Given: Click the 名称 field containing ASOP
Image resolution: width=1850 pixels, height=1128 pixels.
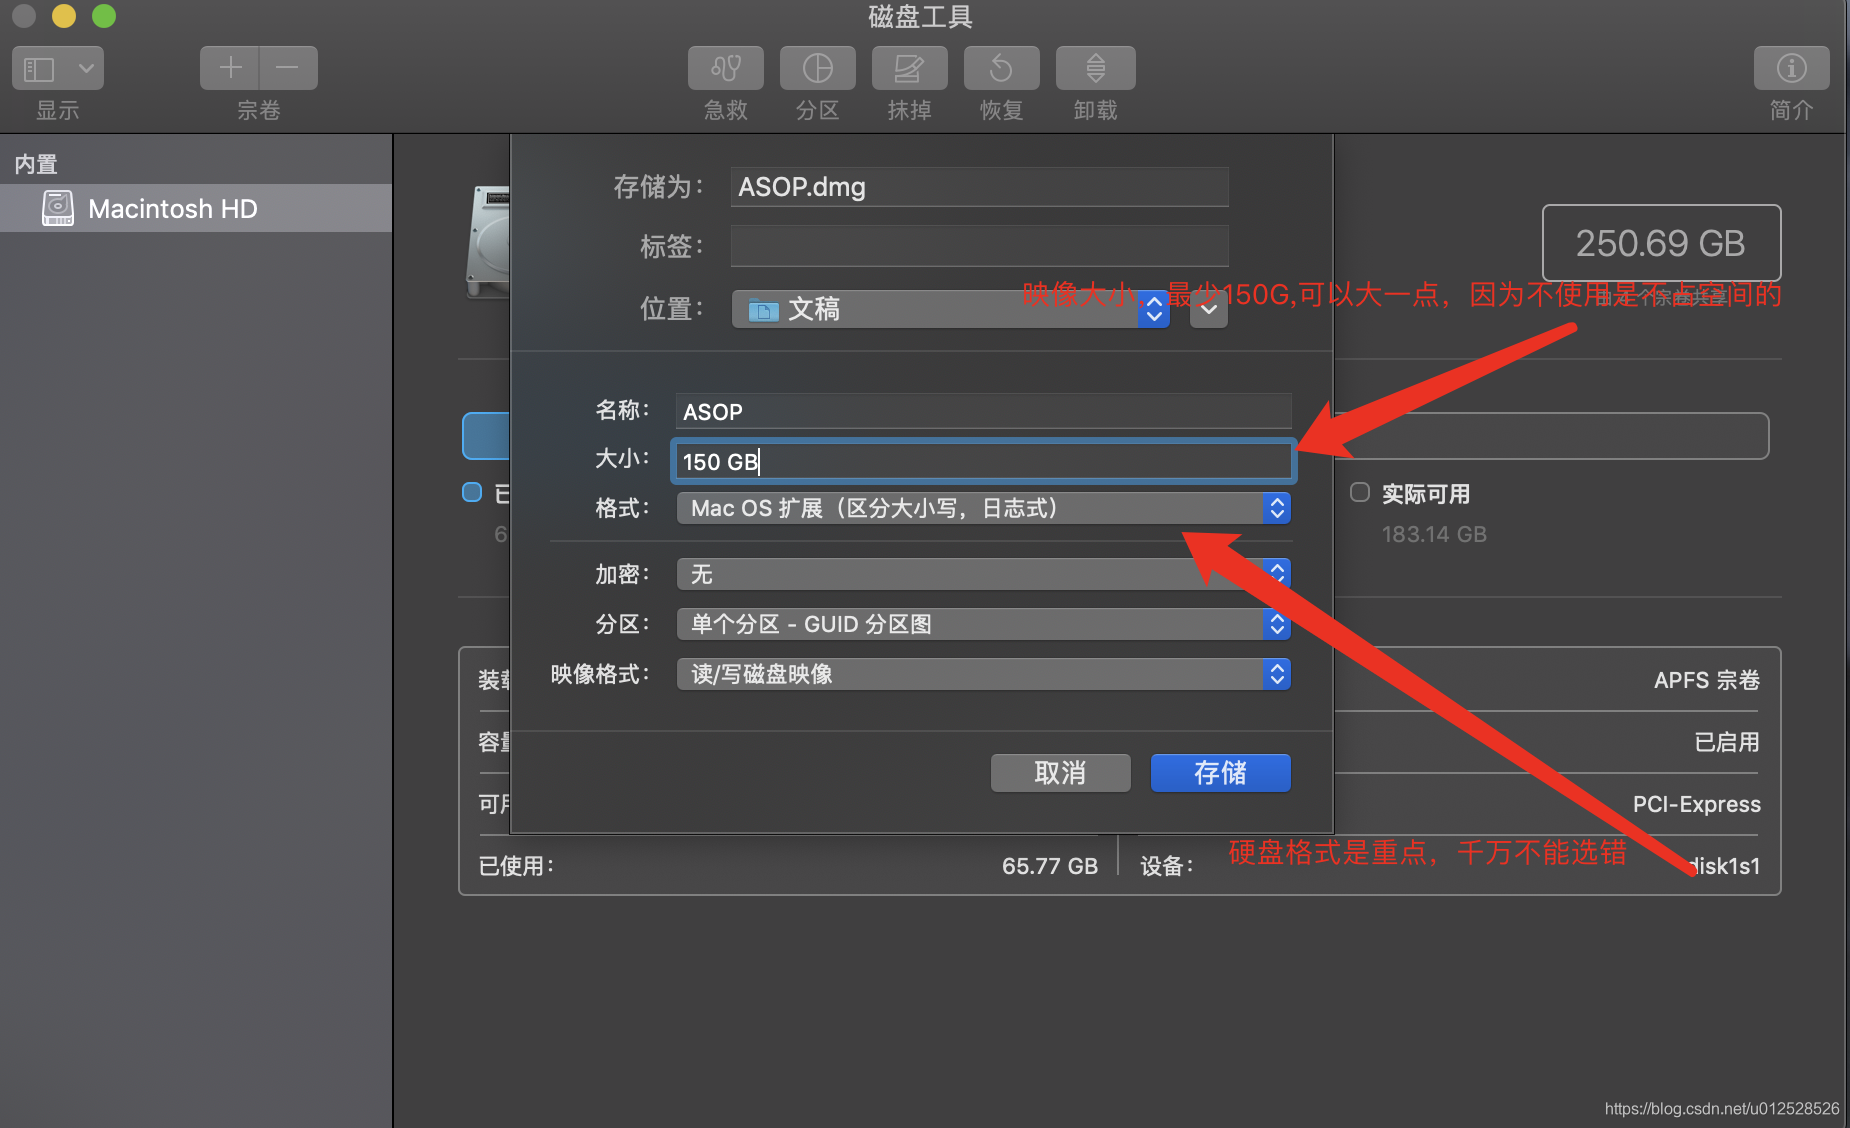Looking at the screenshot, I should tap(984, 411).
